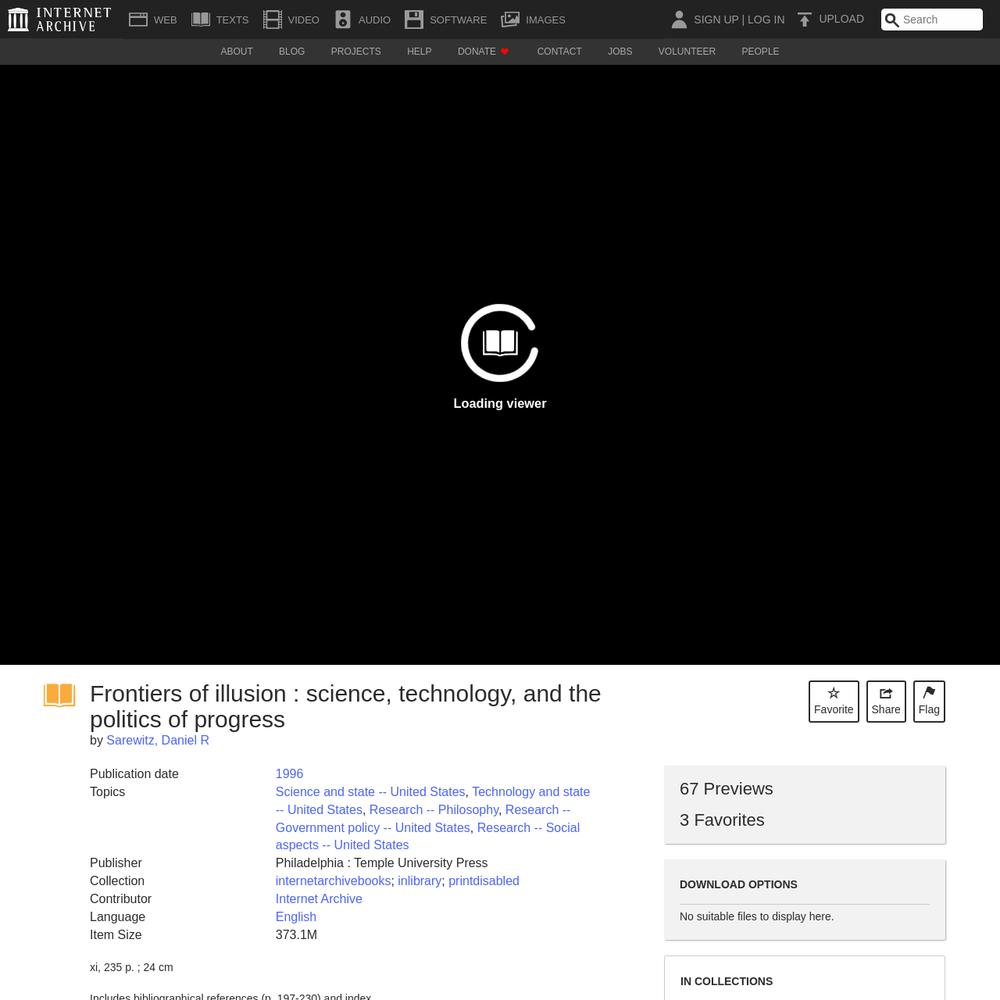Open the internetarchivebooks collection link

333,881
